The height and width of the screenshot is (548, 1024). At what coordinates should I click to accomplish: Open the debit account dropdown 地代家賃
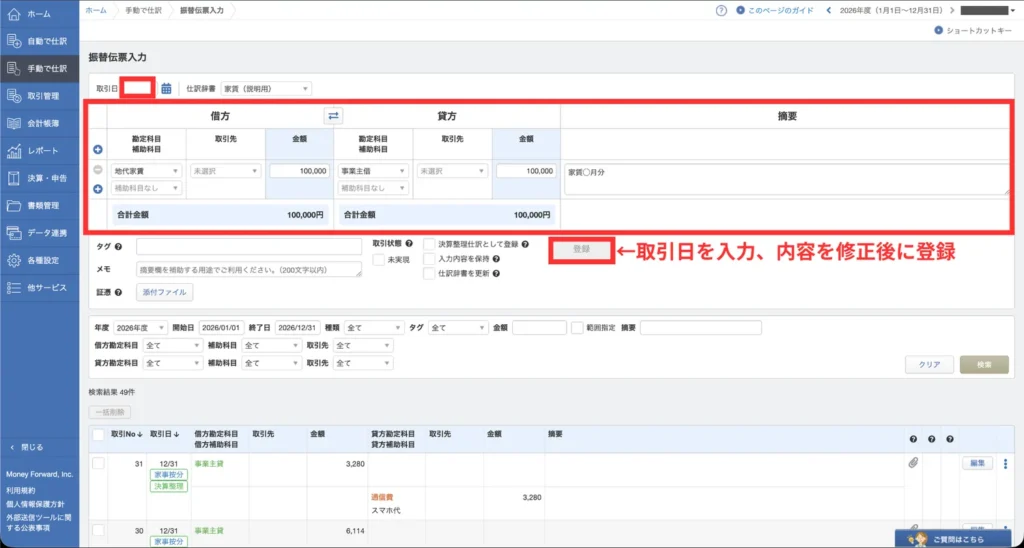[x=146, y=171]
